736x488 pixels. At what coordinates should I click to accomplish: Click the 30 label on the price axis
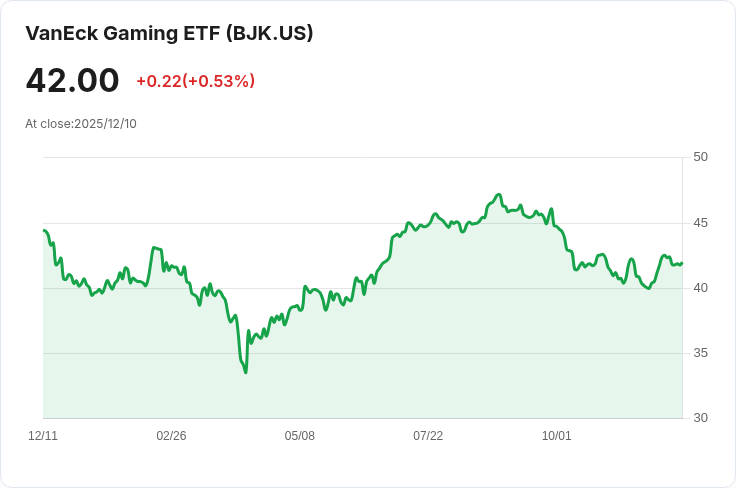click(x=700, y=418)
